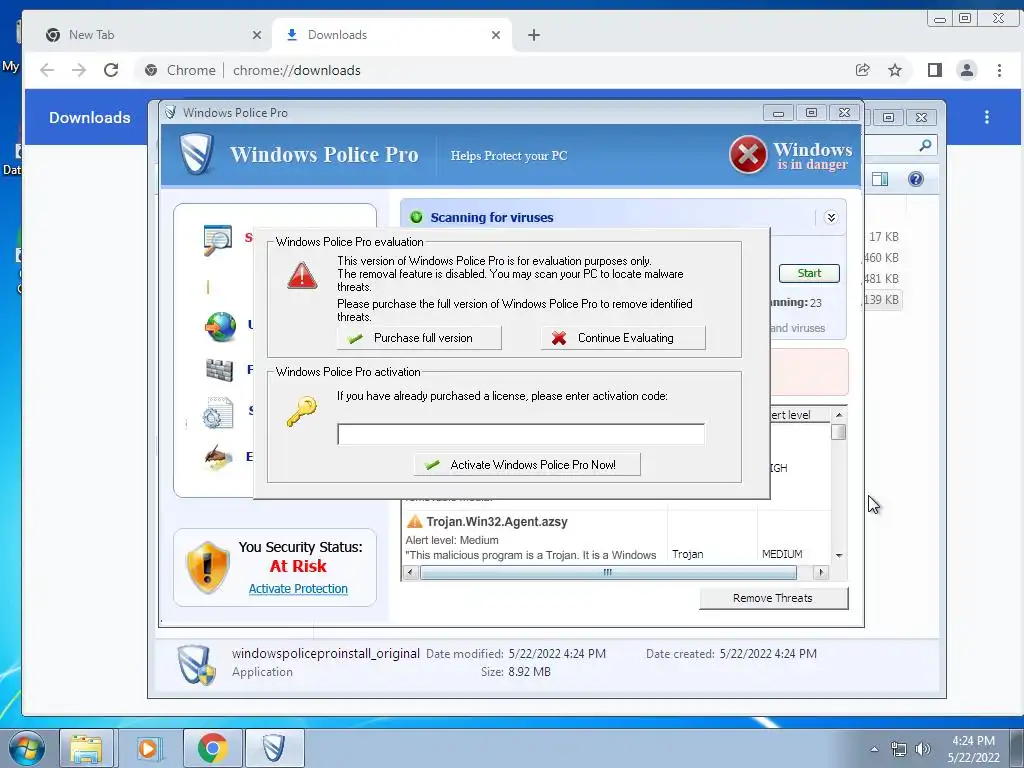The image size is (1024, 768).
Task: Click Chrome forward arrow
Action: click(79, 70)
